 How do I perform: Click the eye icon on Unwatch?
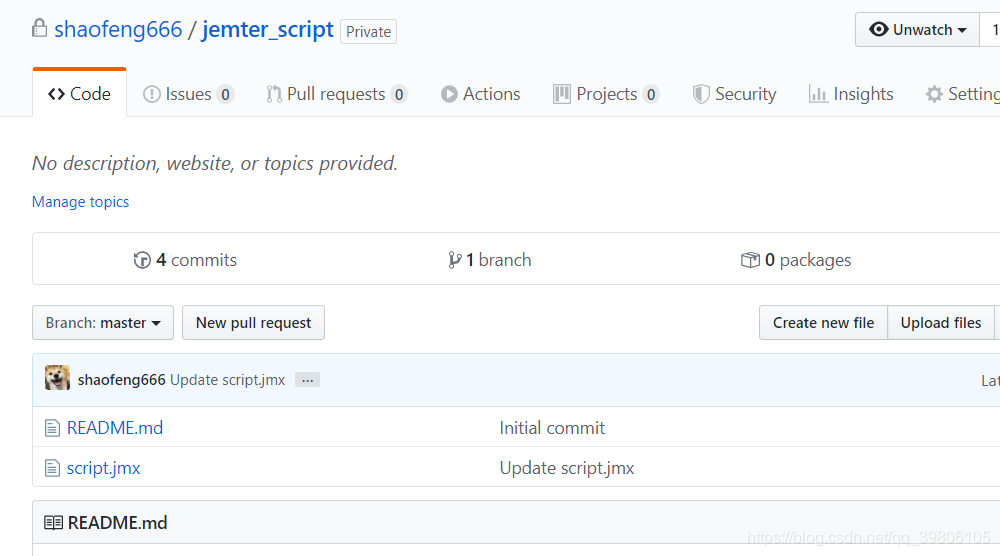coord(879,30)
